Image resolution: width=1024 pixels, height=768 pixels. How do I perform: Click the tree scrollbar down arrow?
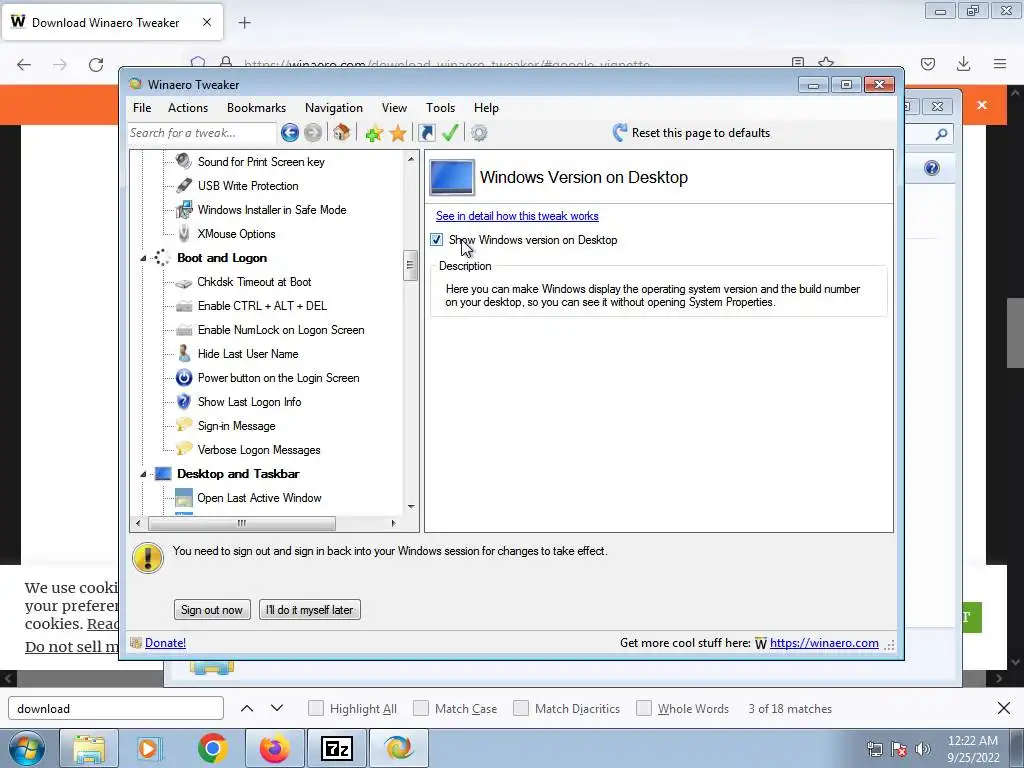[411, 506]
